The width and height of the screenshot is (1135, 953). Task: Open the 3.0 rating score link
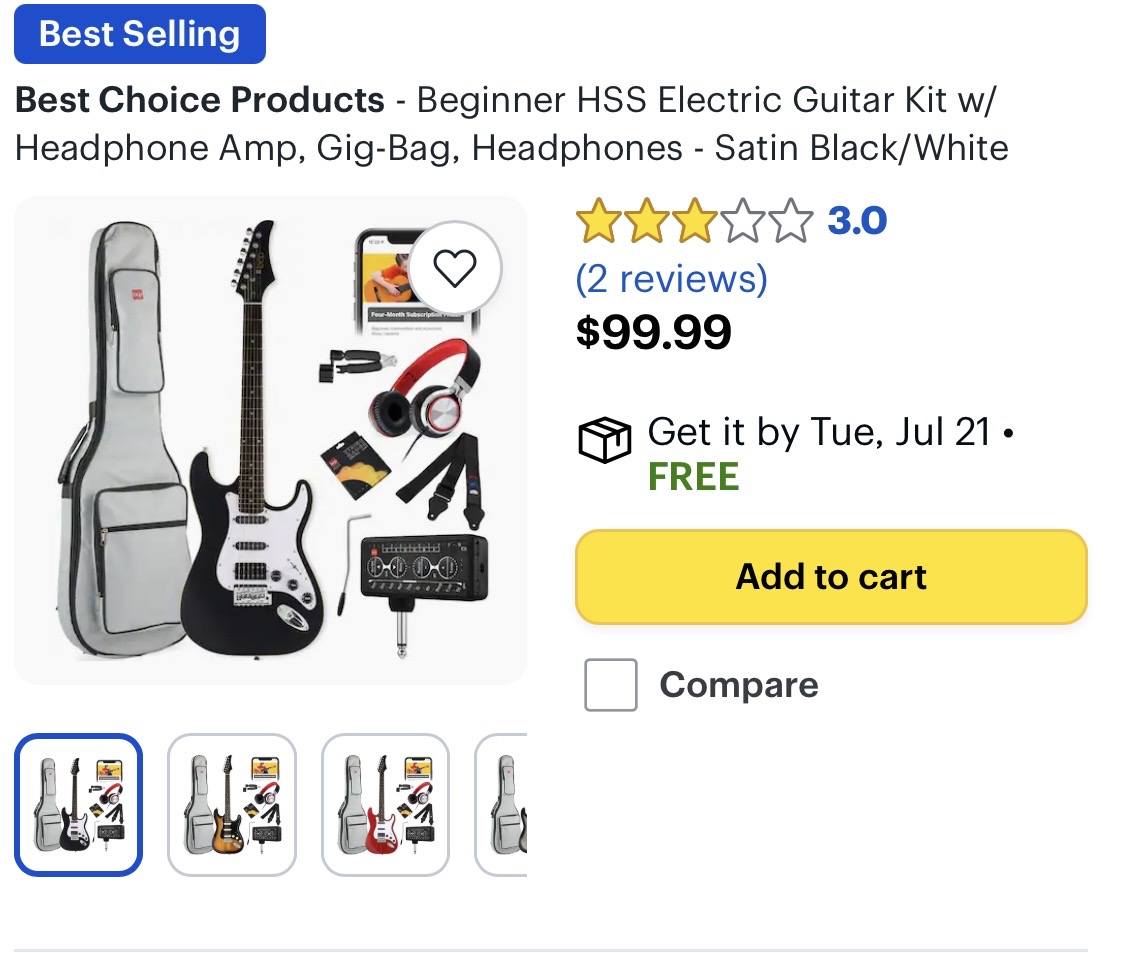(857, 221)
